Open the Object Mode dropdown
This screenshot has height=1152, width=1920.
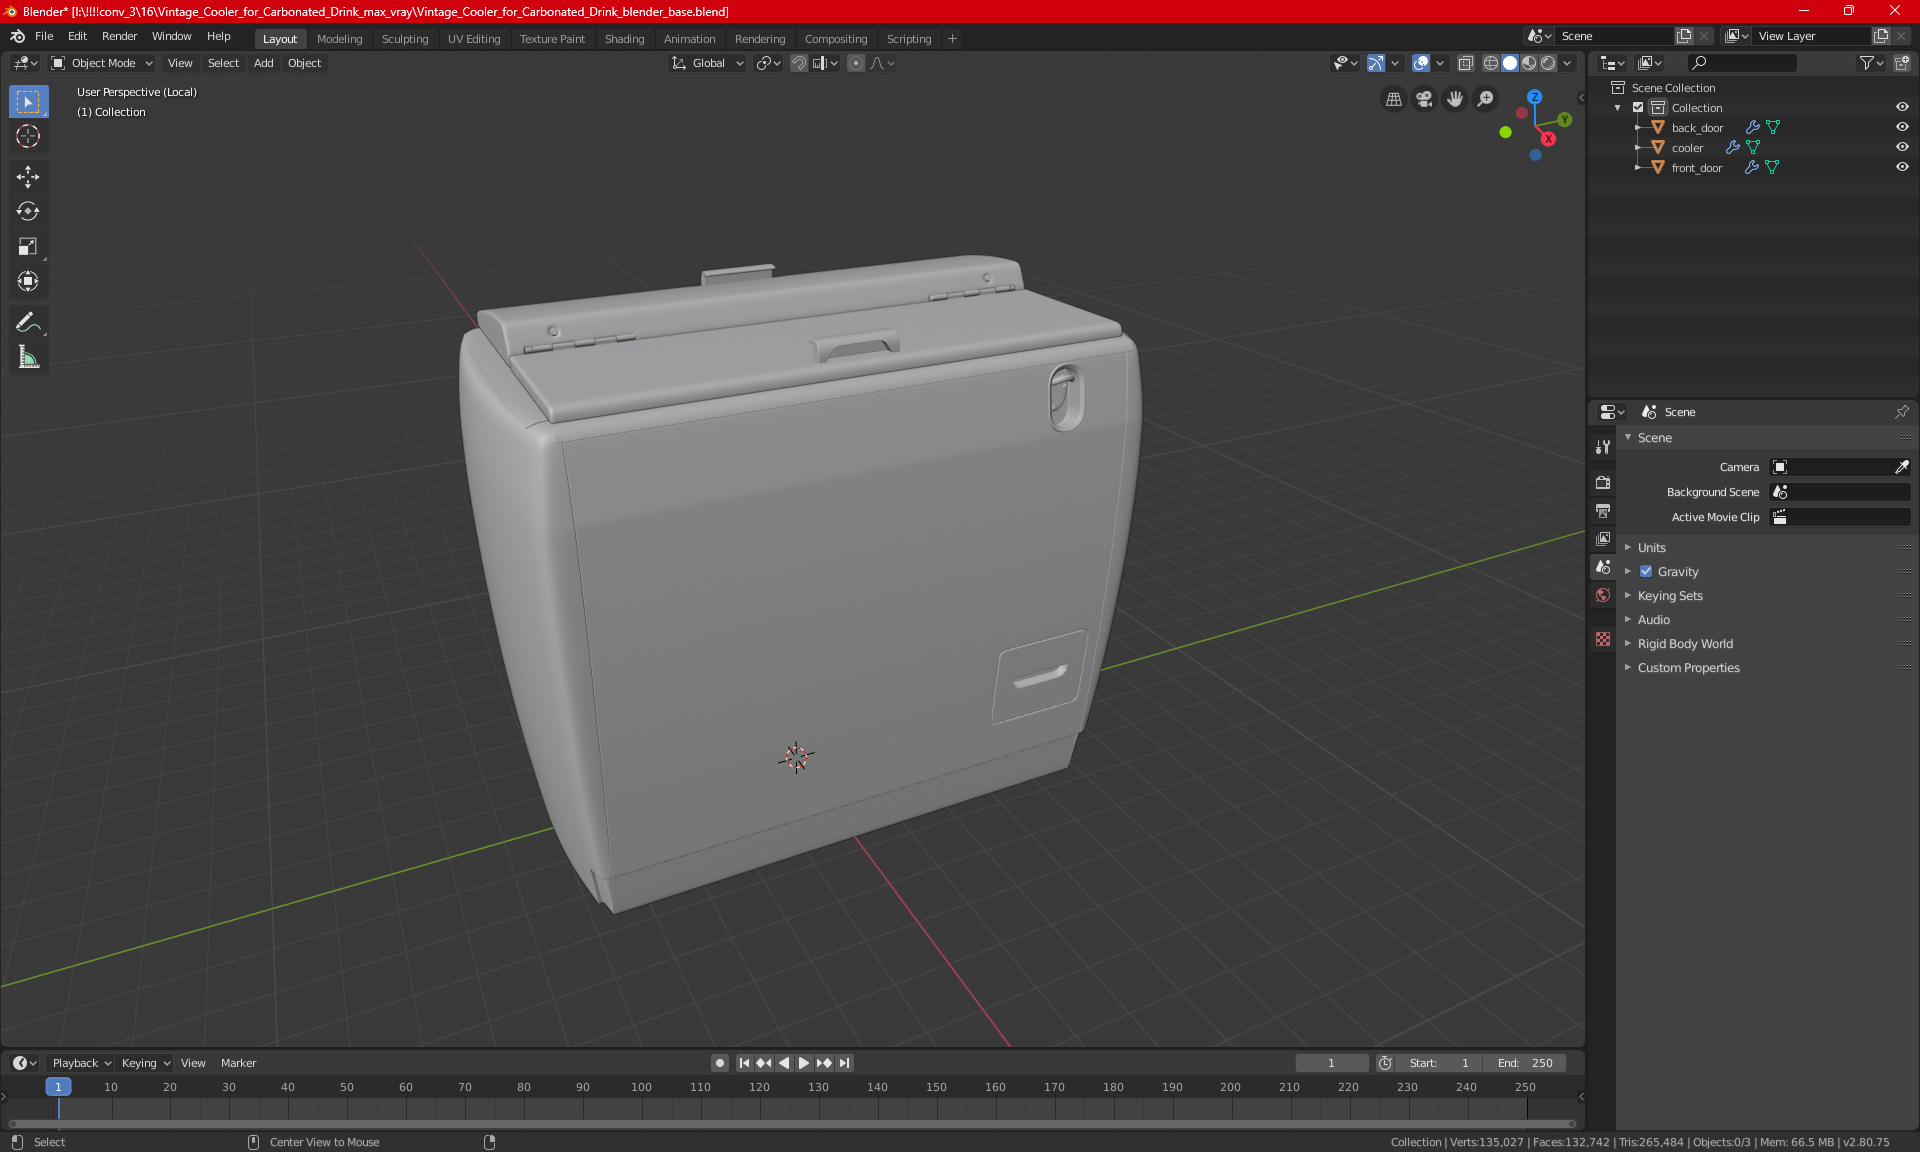coord(102,63)
